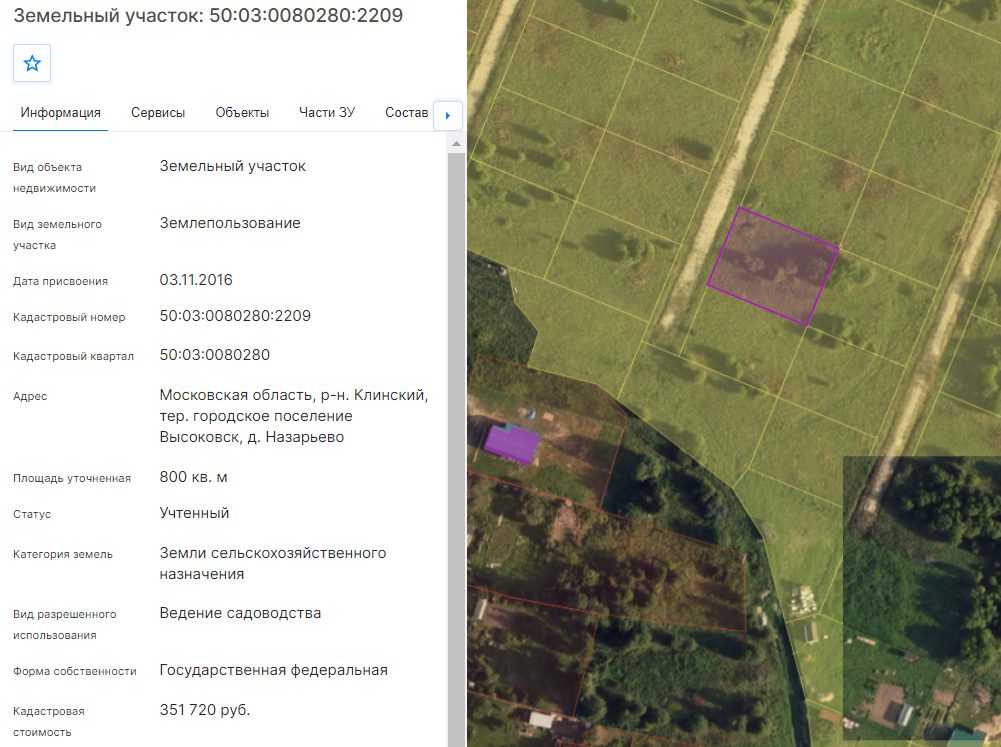Click the Вид объекта недвижимости label

coord(54,178)
